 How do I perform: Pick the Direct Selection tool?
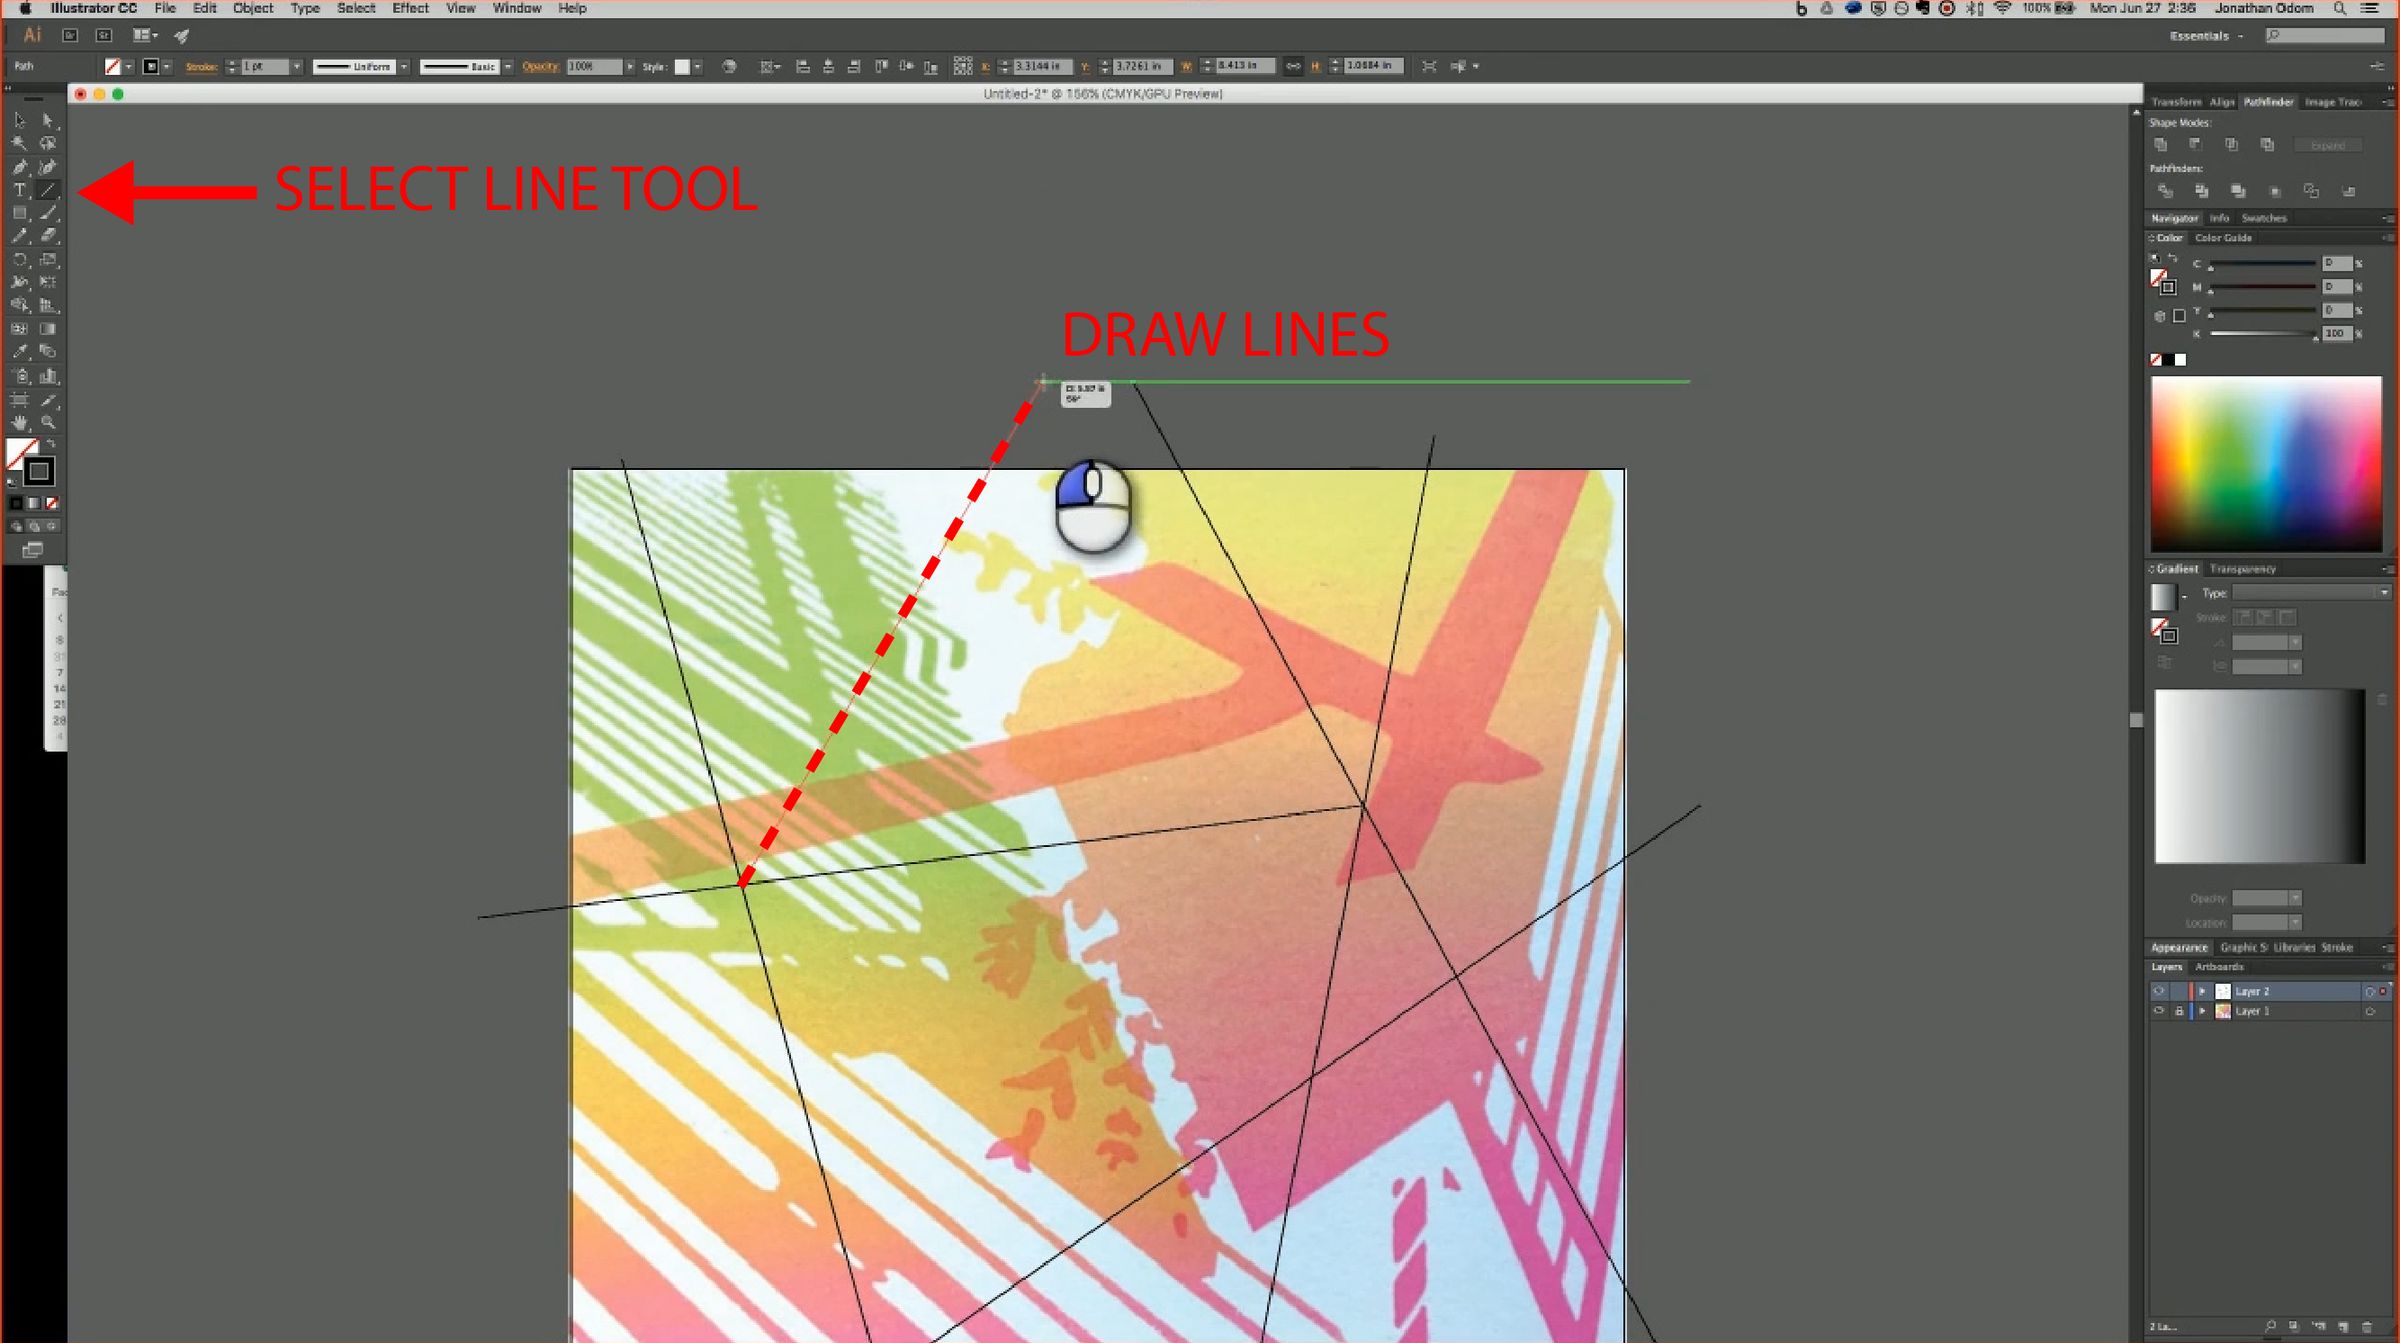(x=47, y=120)
